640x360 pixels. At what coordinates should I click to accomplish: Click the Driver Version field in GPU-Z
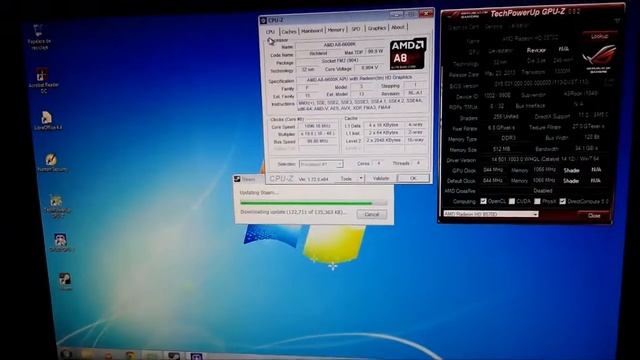pos(545,160)
